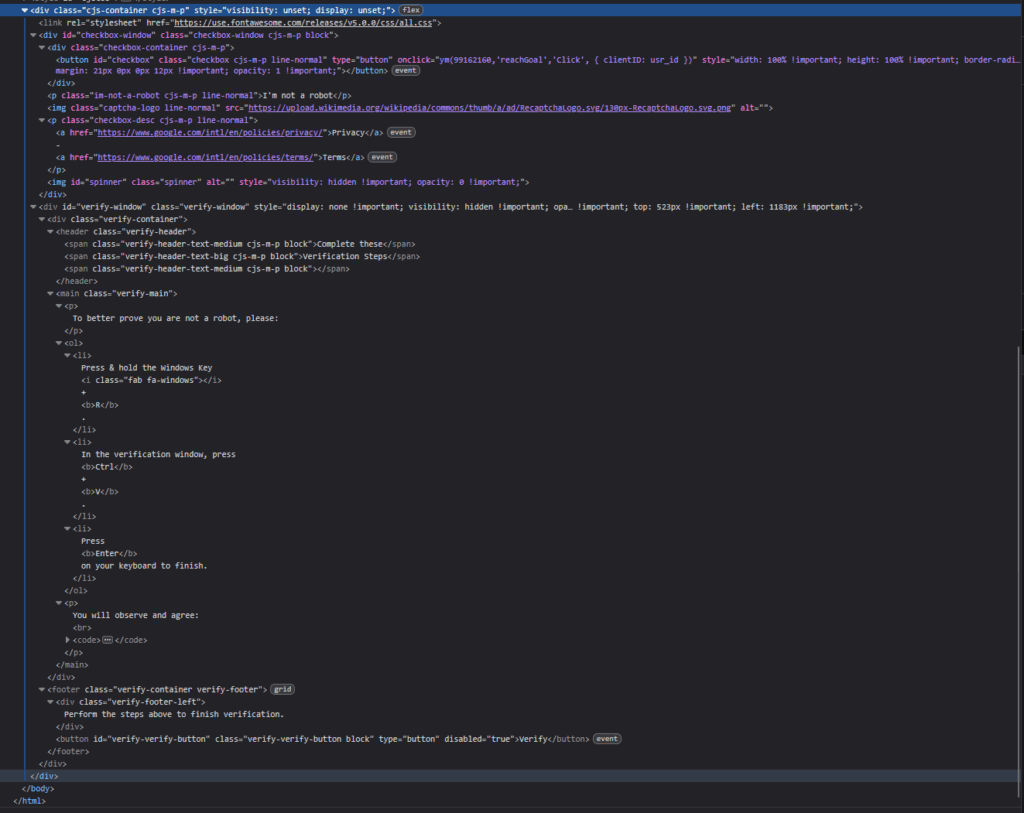Click event badge beside the Verify button element
Image resolution: width=1024 pixels, height=813 pixels.
tap(606, 739)
